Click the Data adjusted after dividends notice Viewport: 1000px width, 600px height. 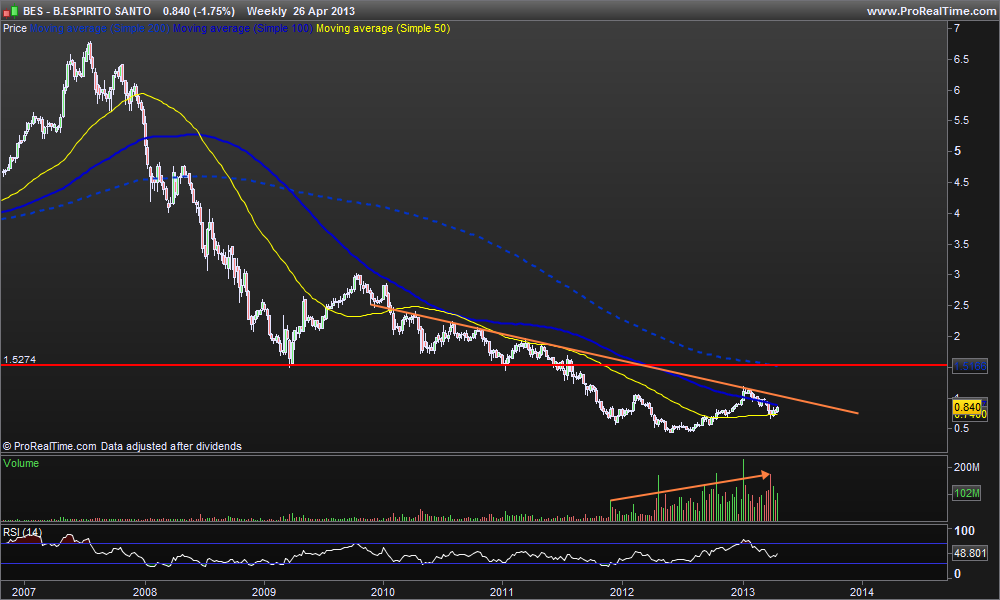click(x=171, y=446)
